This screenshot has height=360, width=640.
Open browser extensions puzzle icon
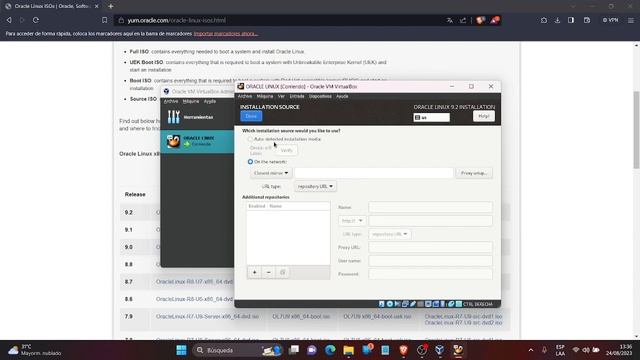pos(544,20)
